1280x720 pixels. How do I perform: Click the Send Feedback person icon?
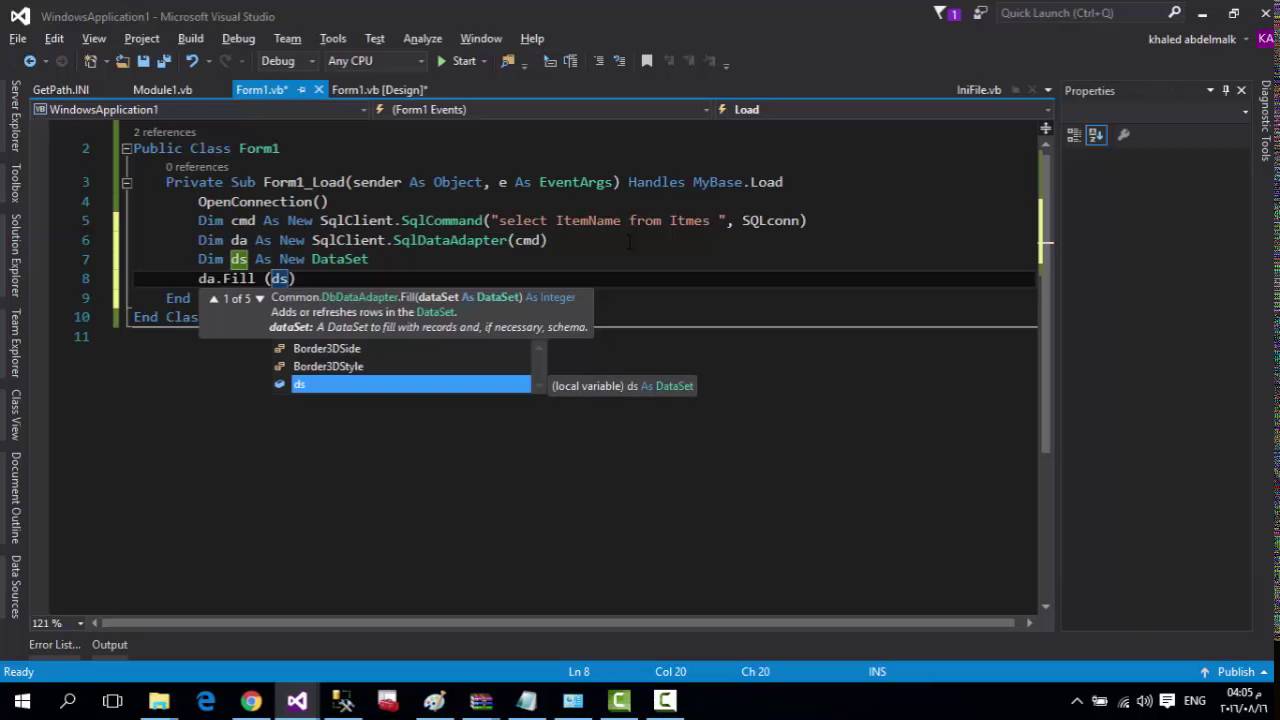pyautogui.click(x=979, y=13)
